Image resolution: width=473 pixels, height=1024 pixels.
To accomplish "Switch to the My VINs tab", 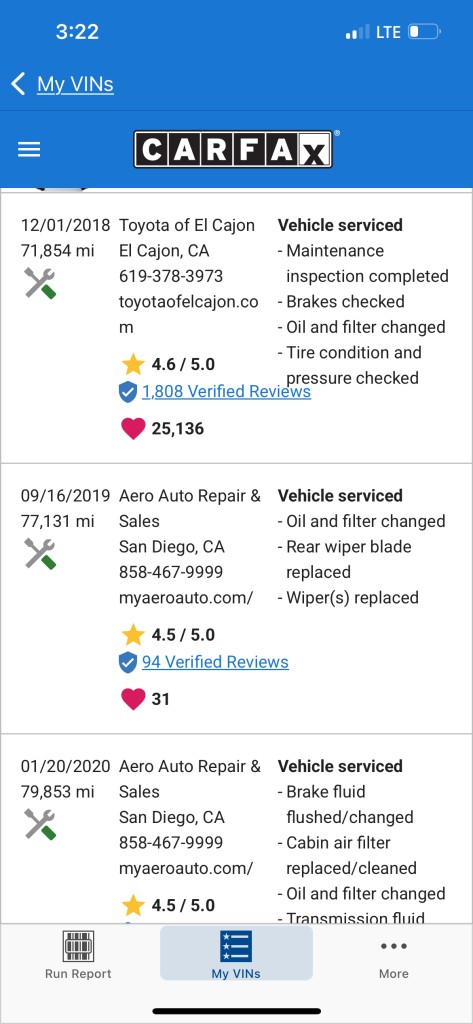I will tap(236, 953).
